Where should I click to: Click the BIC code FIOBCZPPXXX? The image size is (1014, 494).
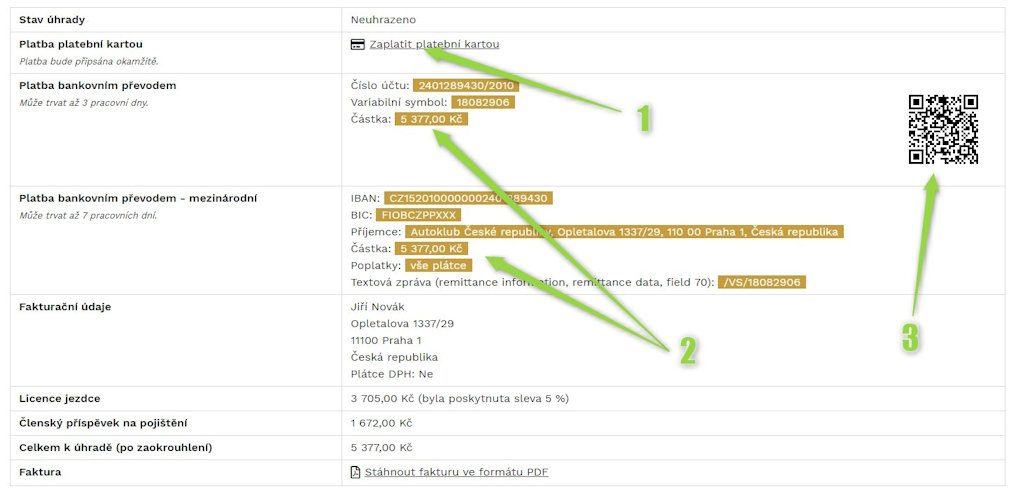point(418,215)
